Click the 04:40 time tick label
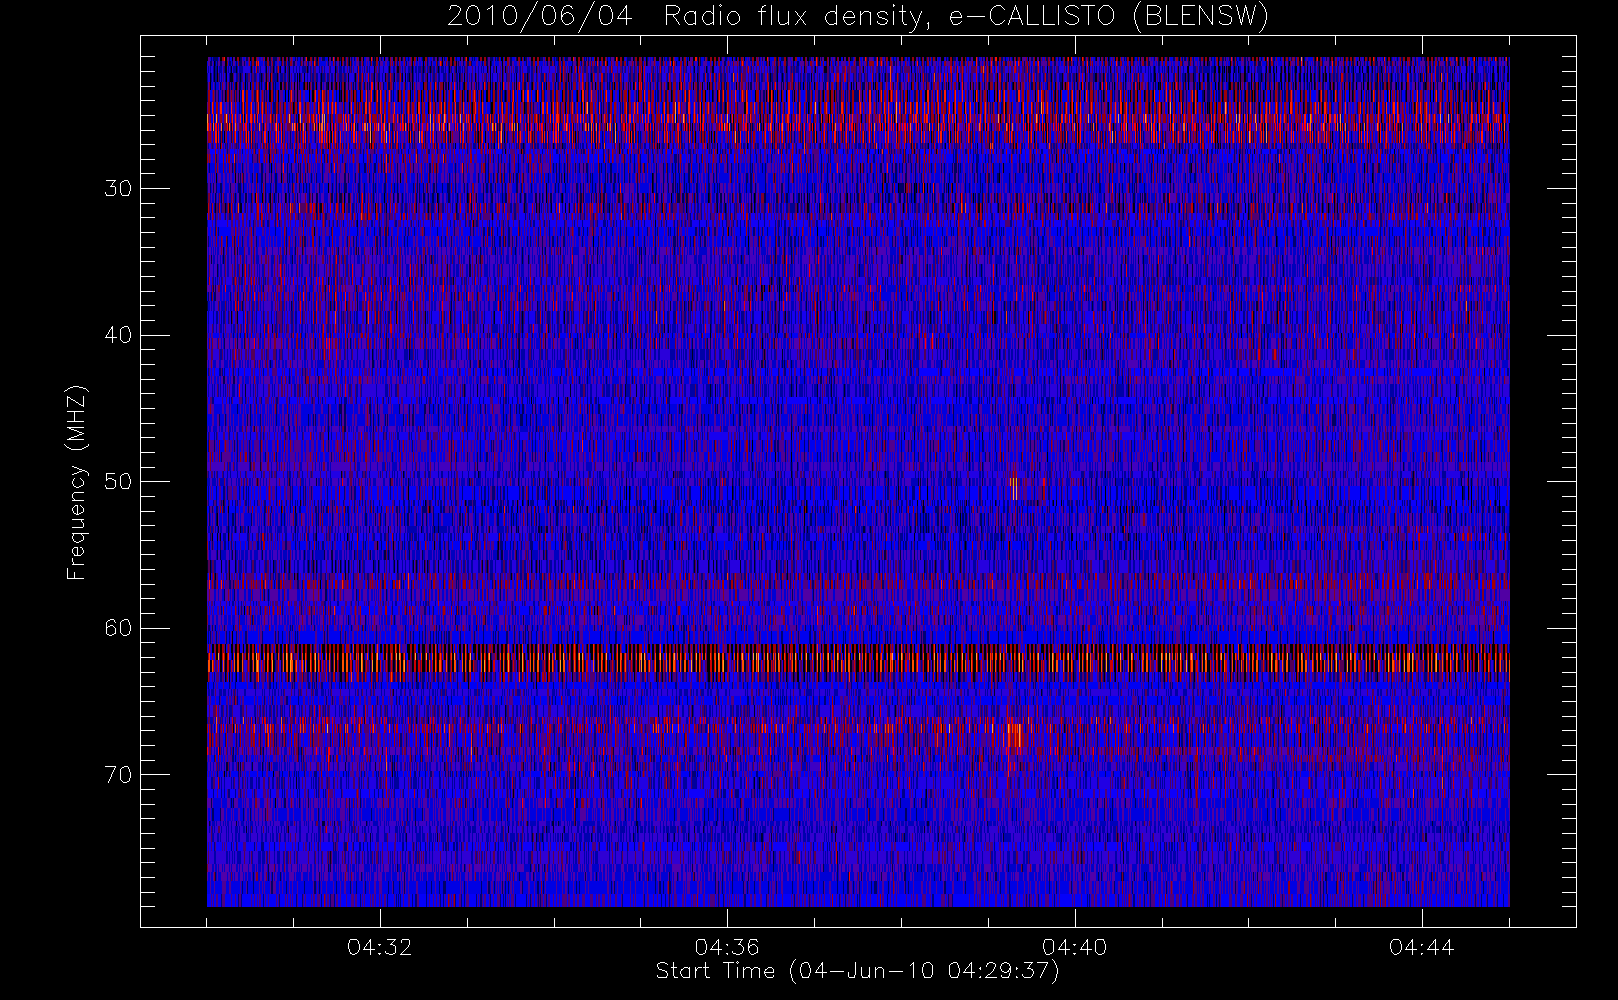 click(1074, 947)
